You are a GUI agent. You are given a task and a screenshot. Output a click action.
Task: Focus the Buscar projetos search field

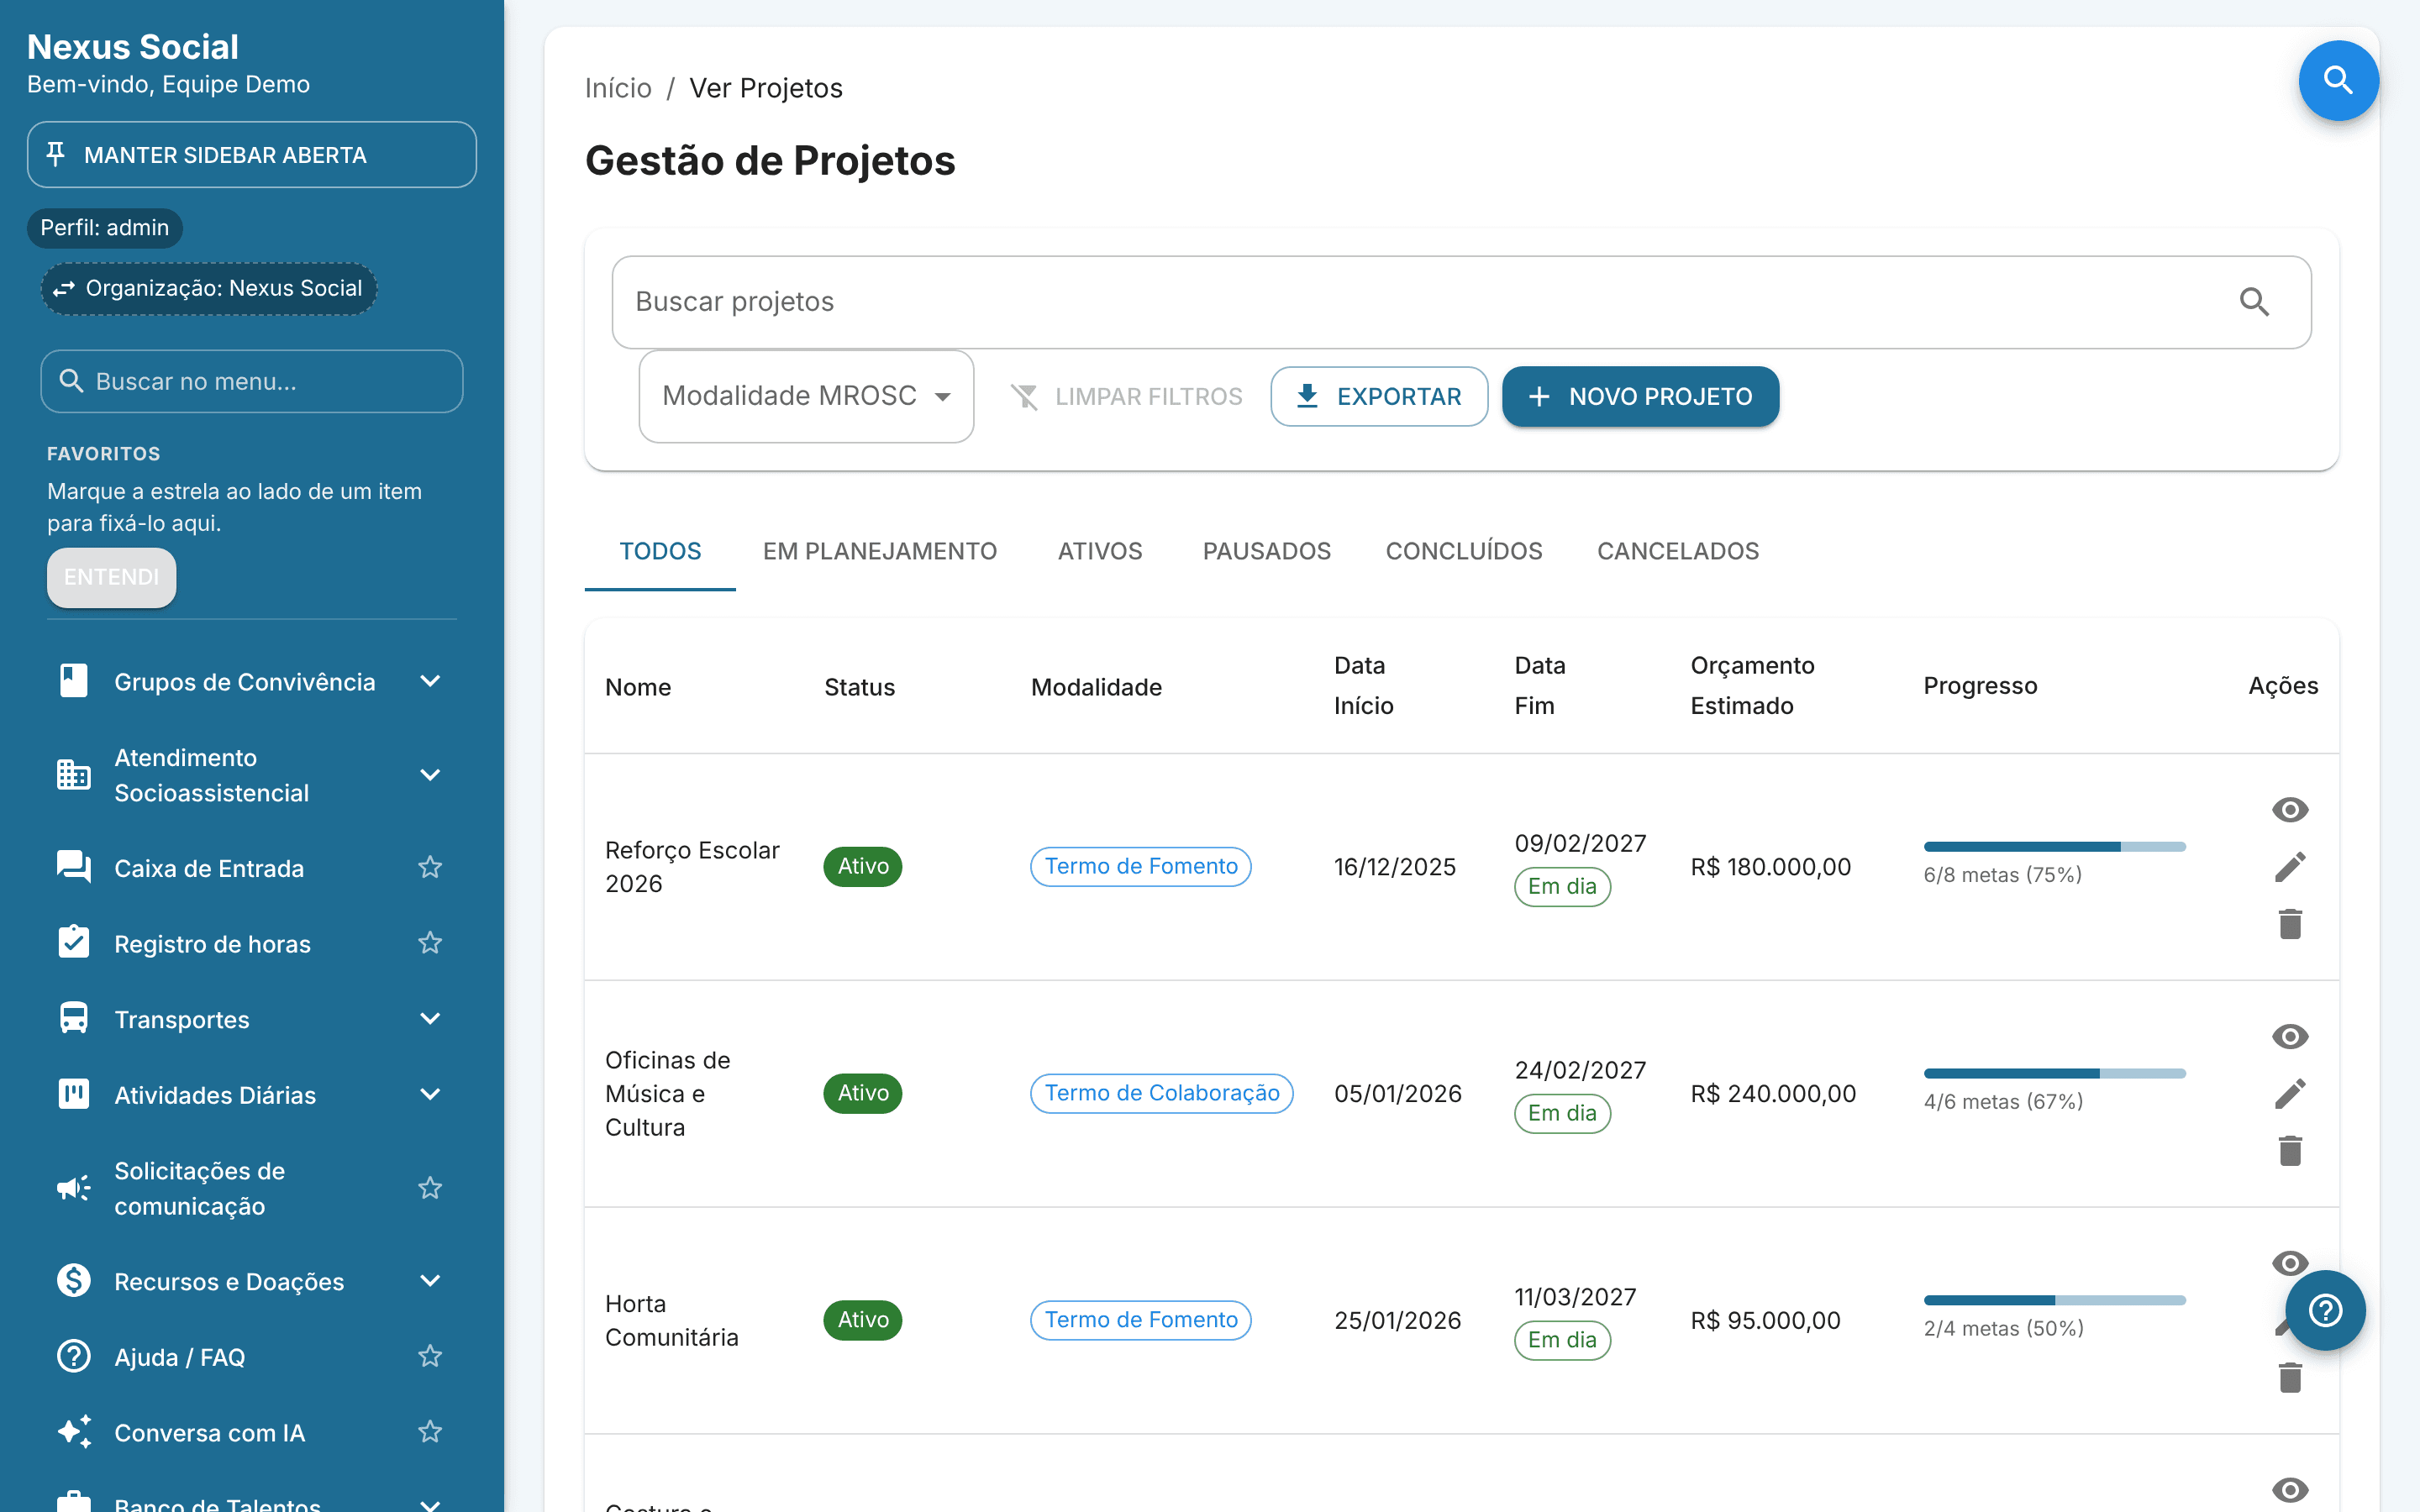coord(1461,302)
